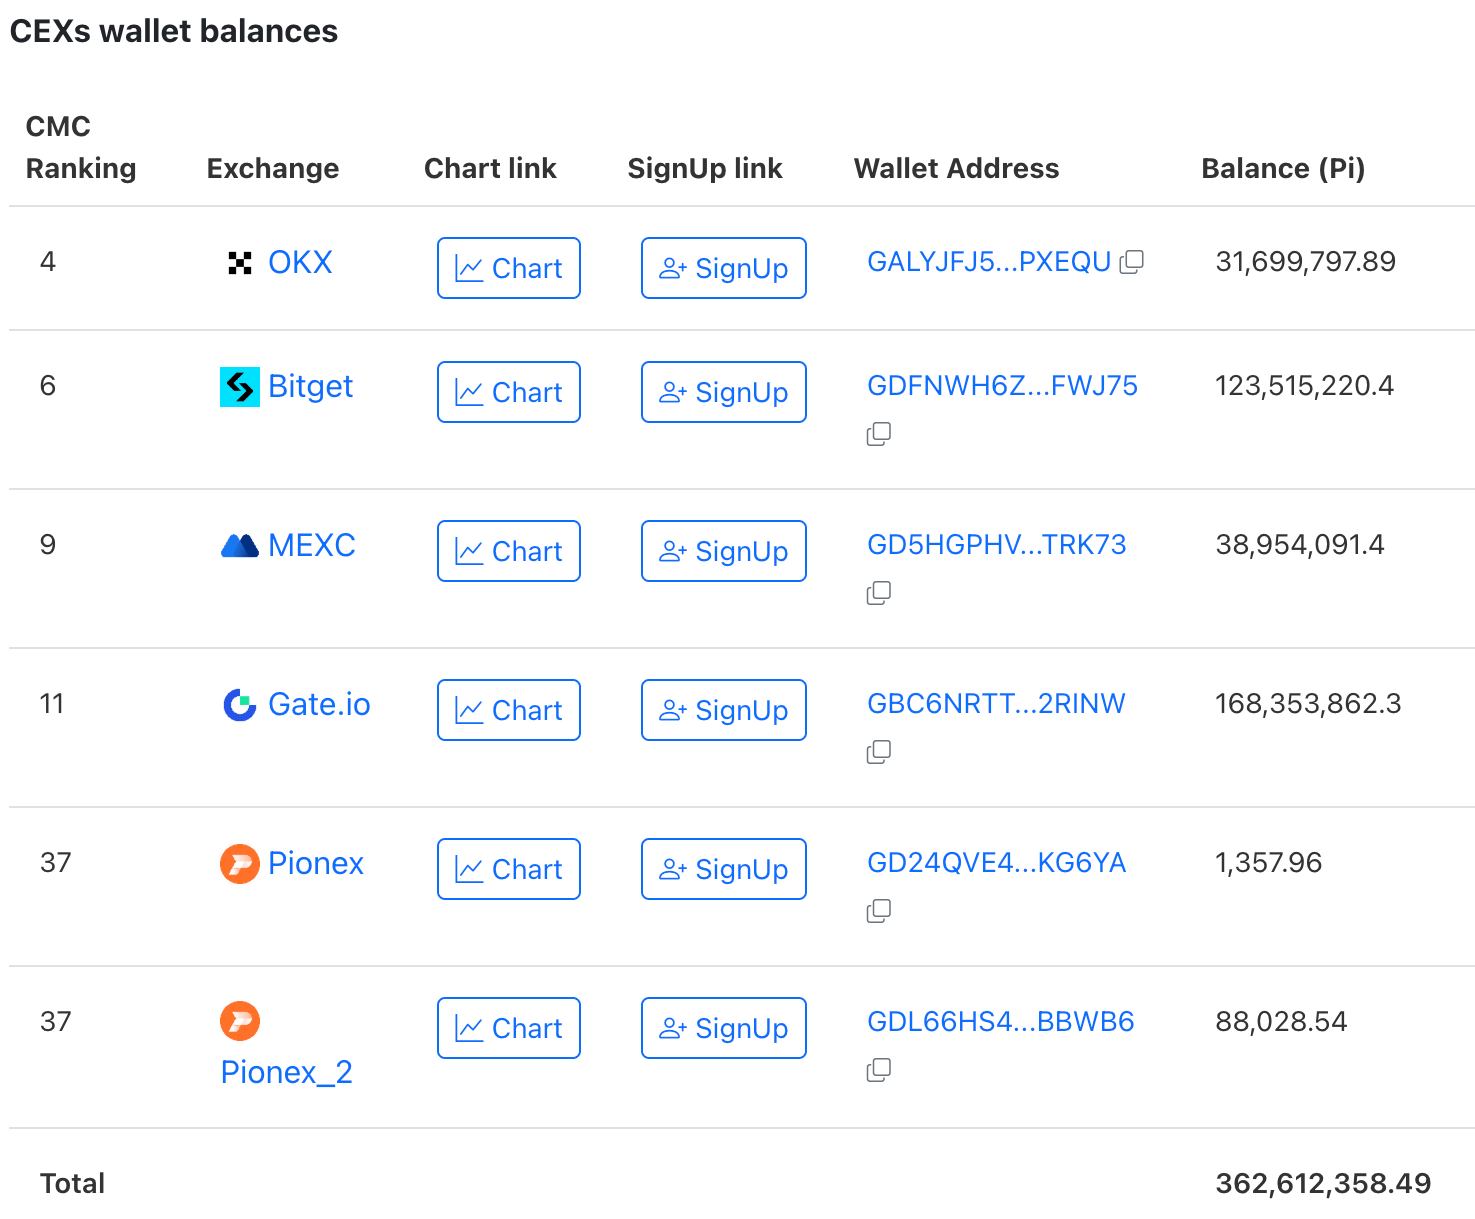The width and height of the screenshot is (1475, 1219).
Task: Click the CMC Ranking column header
Action: coord(81,147)
